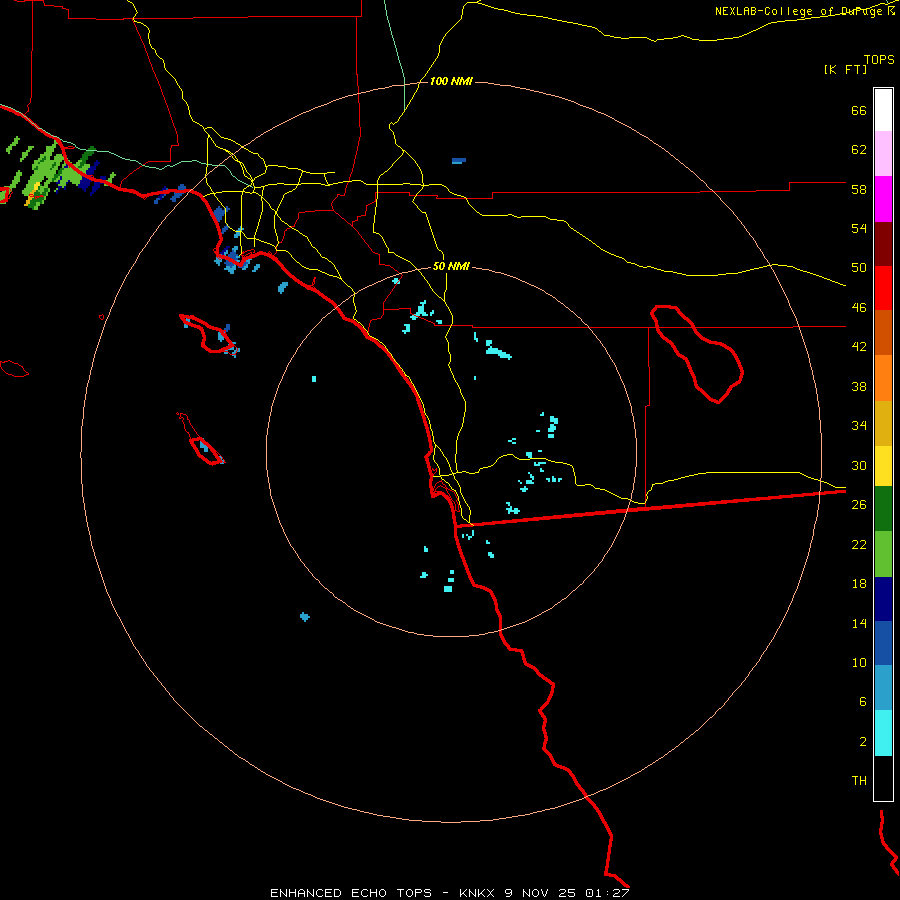Click the "[K FT]" units label

pos(845,70)
